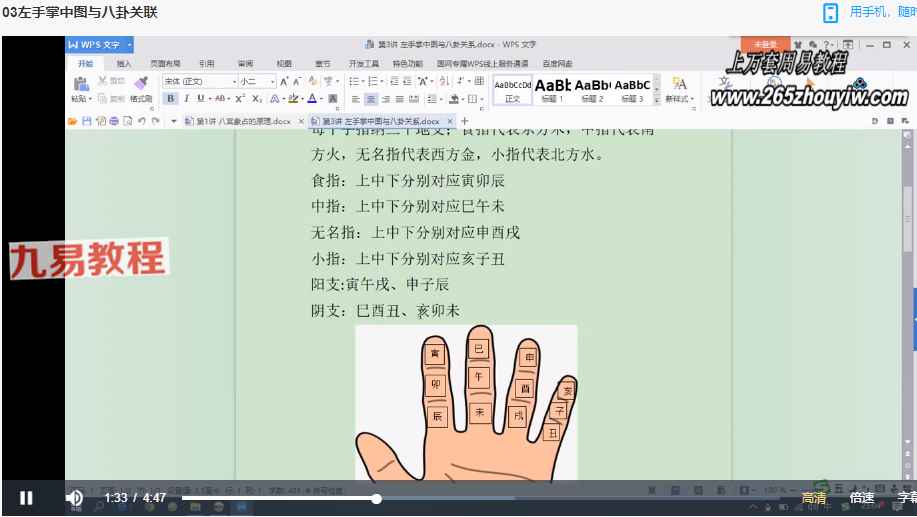Click the increase font size icon
This screenshot has height=517, width=917.
[x=284, y=81]
